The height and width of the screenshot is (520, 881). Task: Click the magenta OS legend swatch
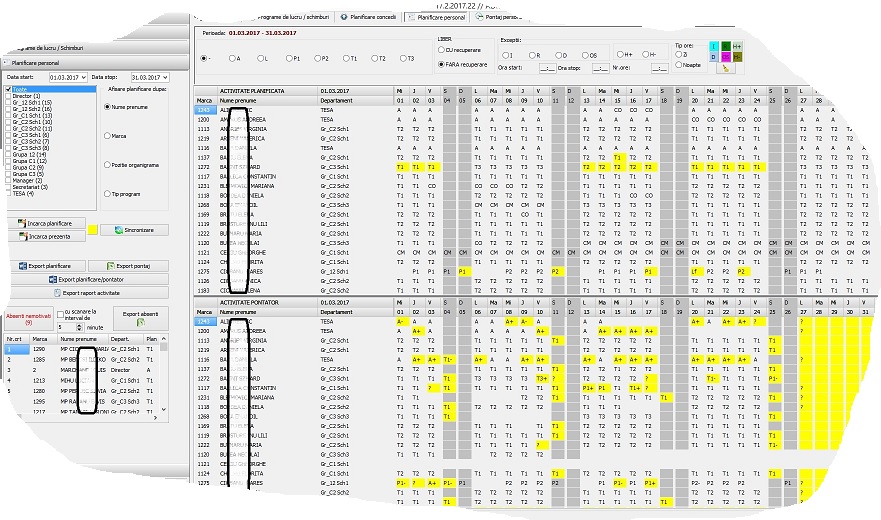coord(725,57)
